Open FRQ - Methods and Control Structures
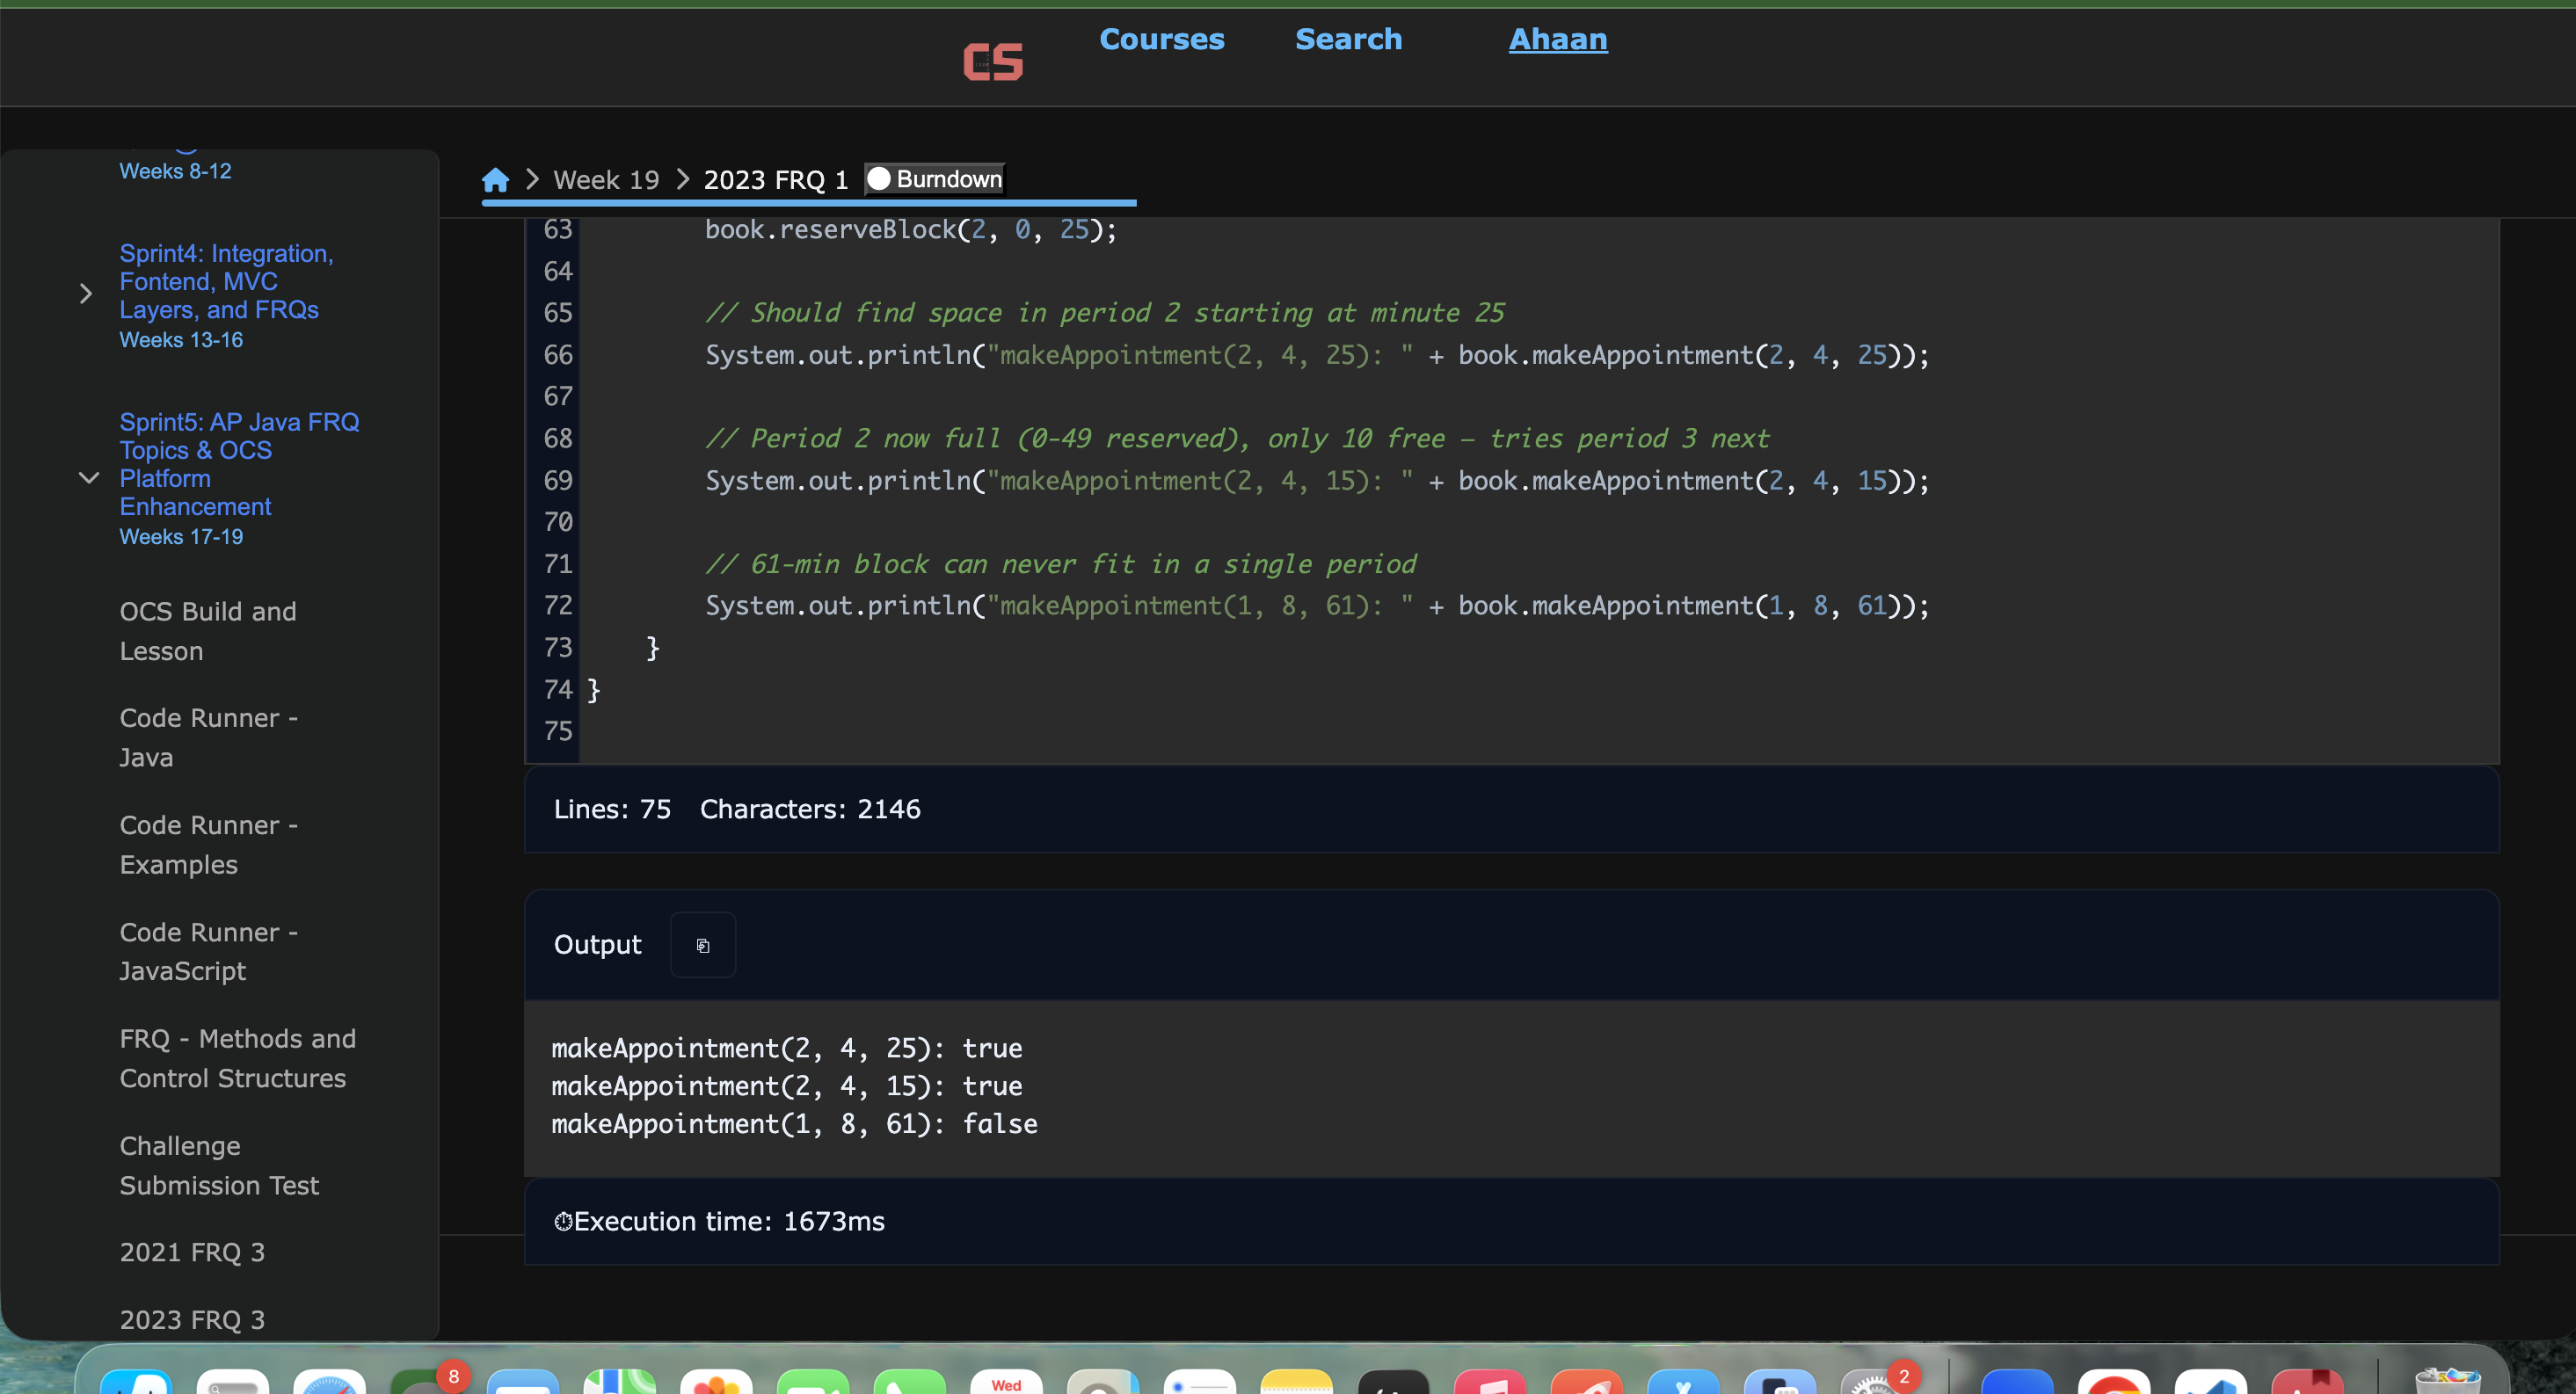2576x1394 pixels. point(237,1058)
